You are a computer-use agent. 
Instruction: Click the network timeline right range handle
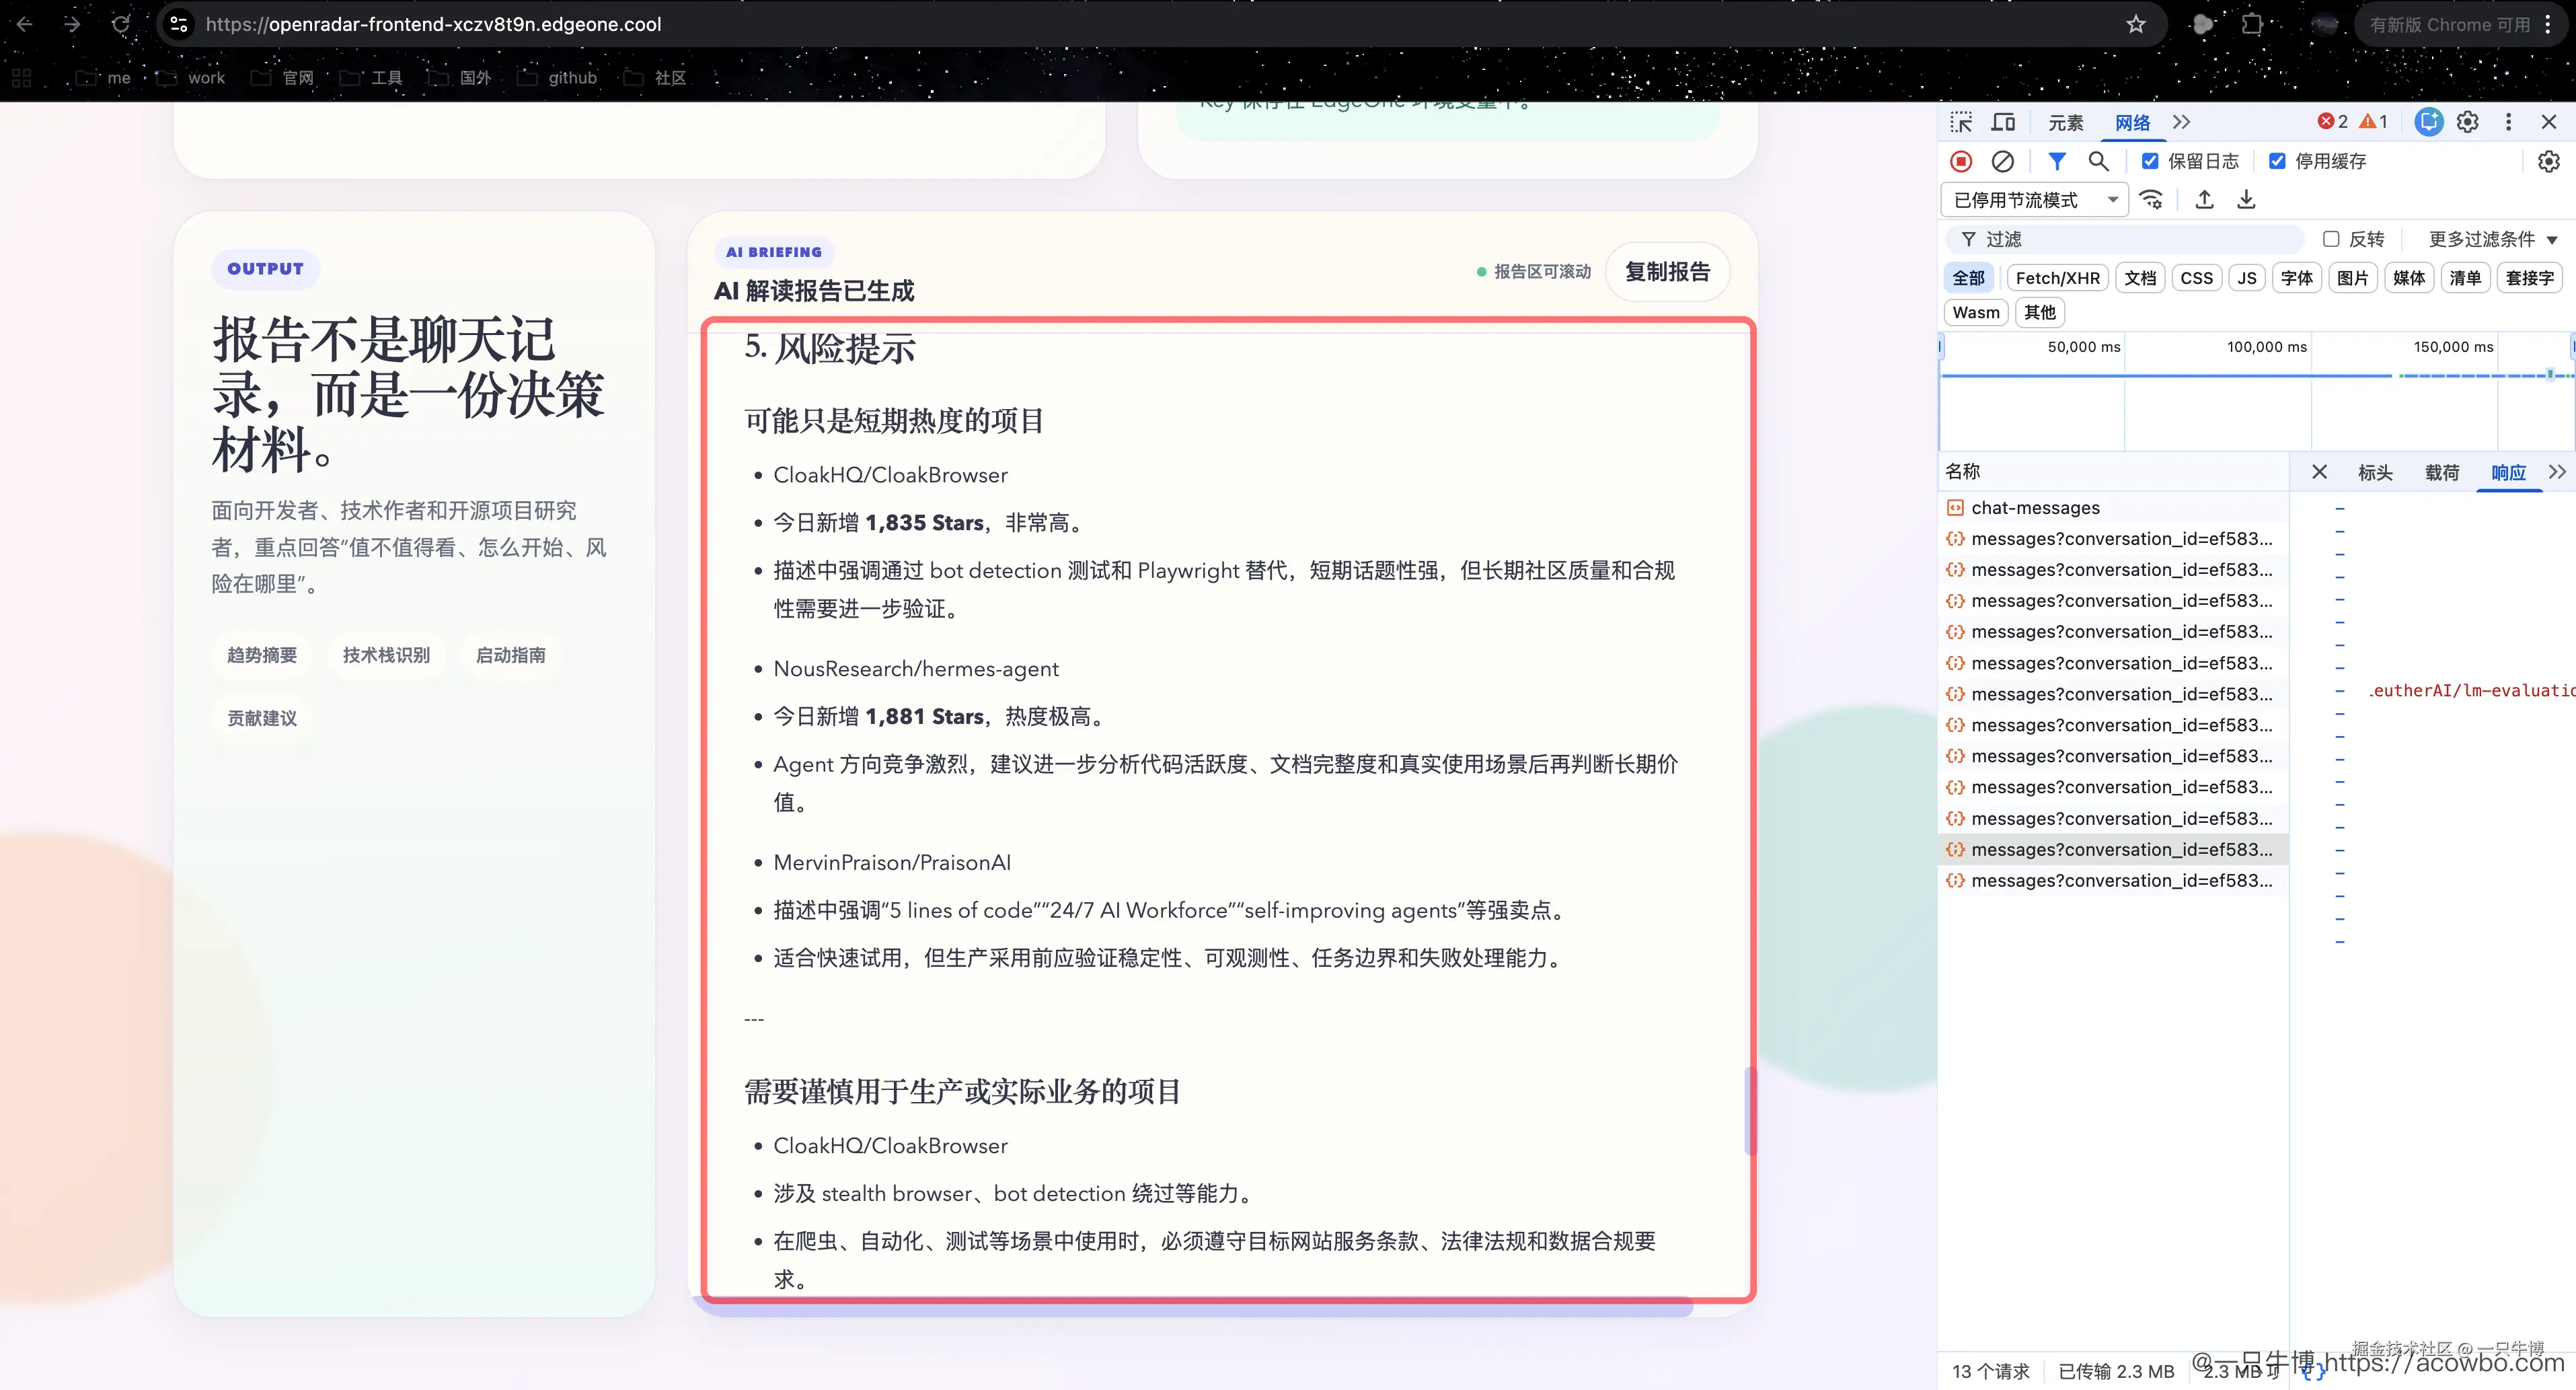(2572, 346)
